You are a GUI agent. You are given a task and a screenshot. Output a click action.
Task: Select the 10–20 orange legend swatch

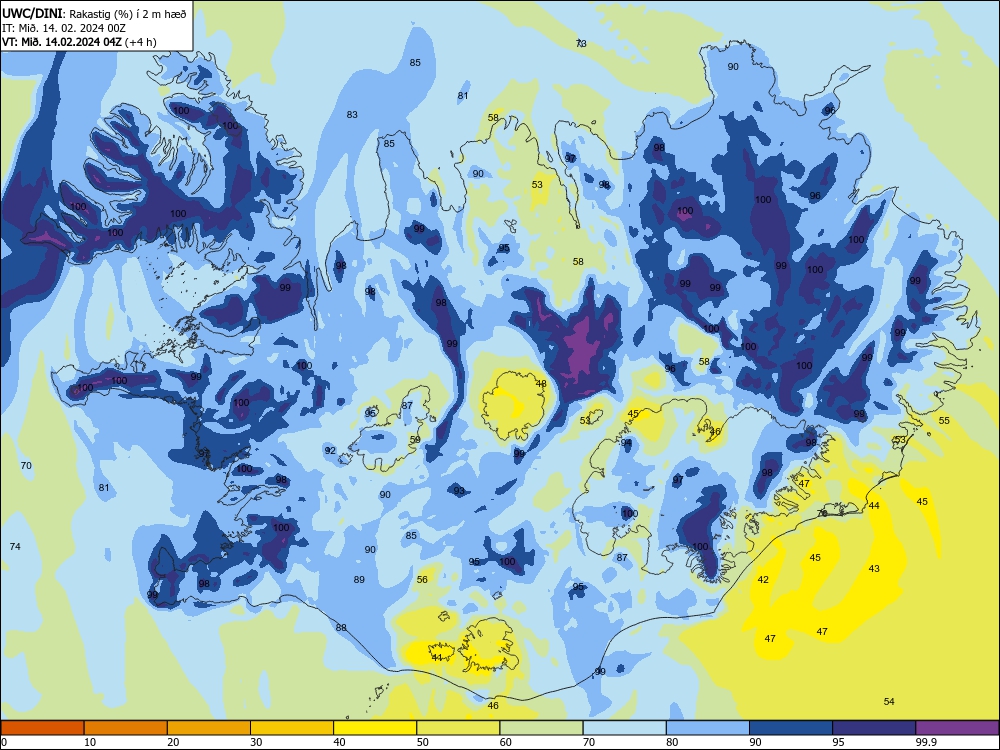126,728
